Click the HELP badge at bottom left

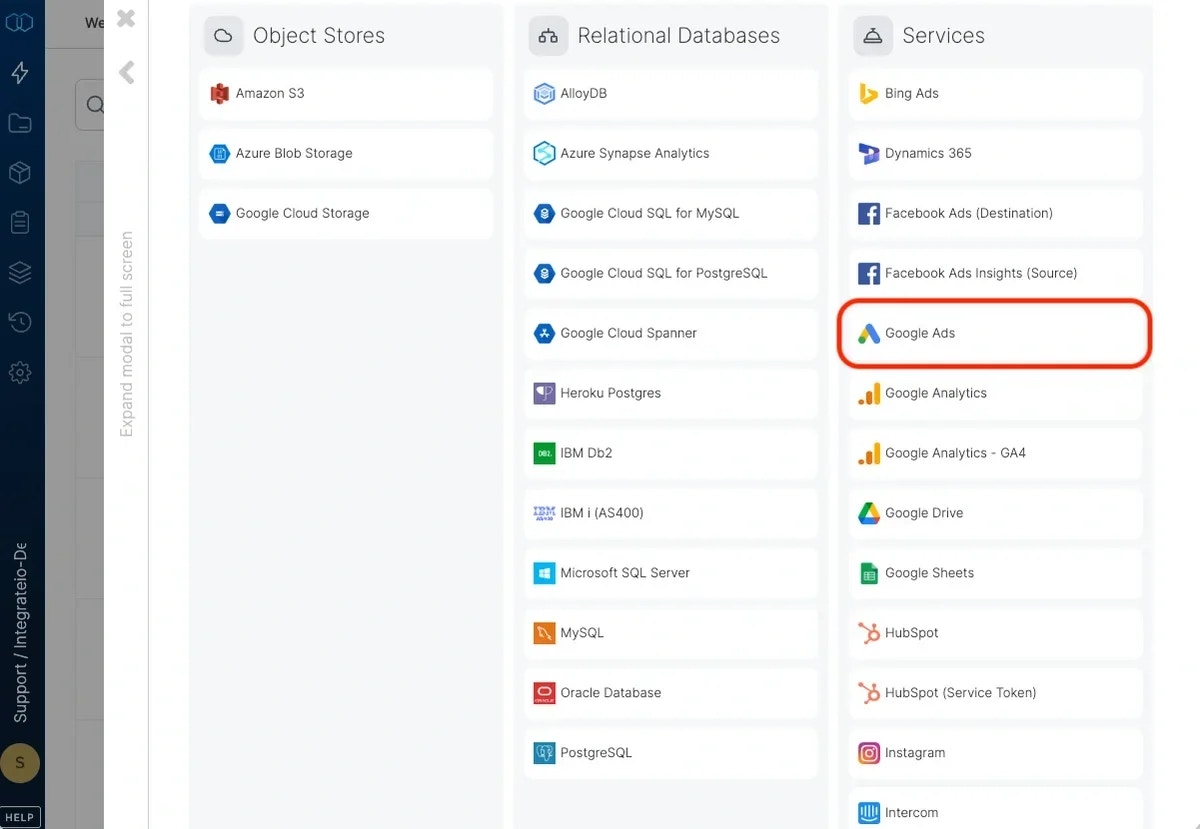[x=20, y=816]
